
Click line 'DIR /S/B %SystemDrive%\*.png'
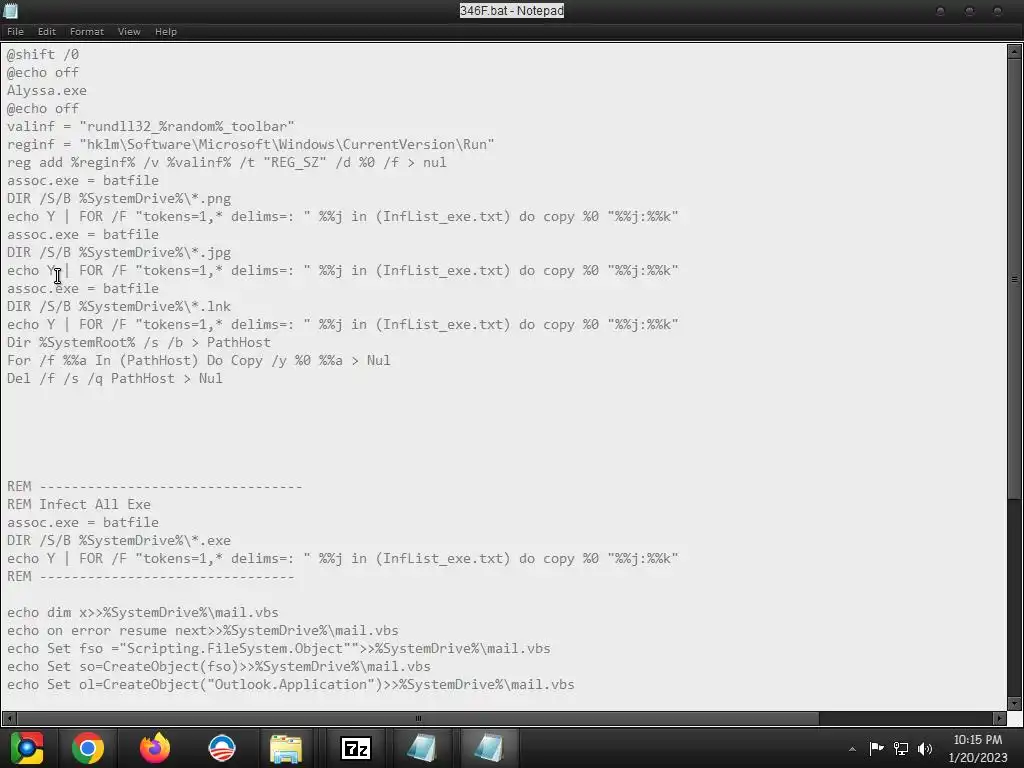tap(119, 198)
